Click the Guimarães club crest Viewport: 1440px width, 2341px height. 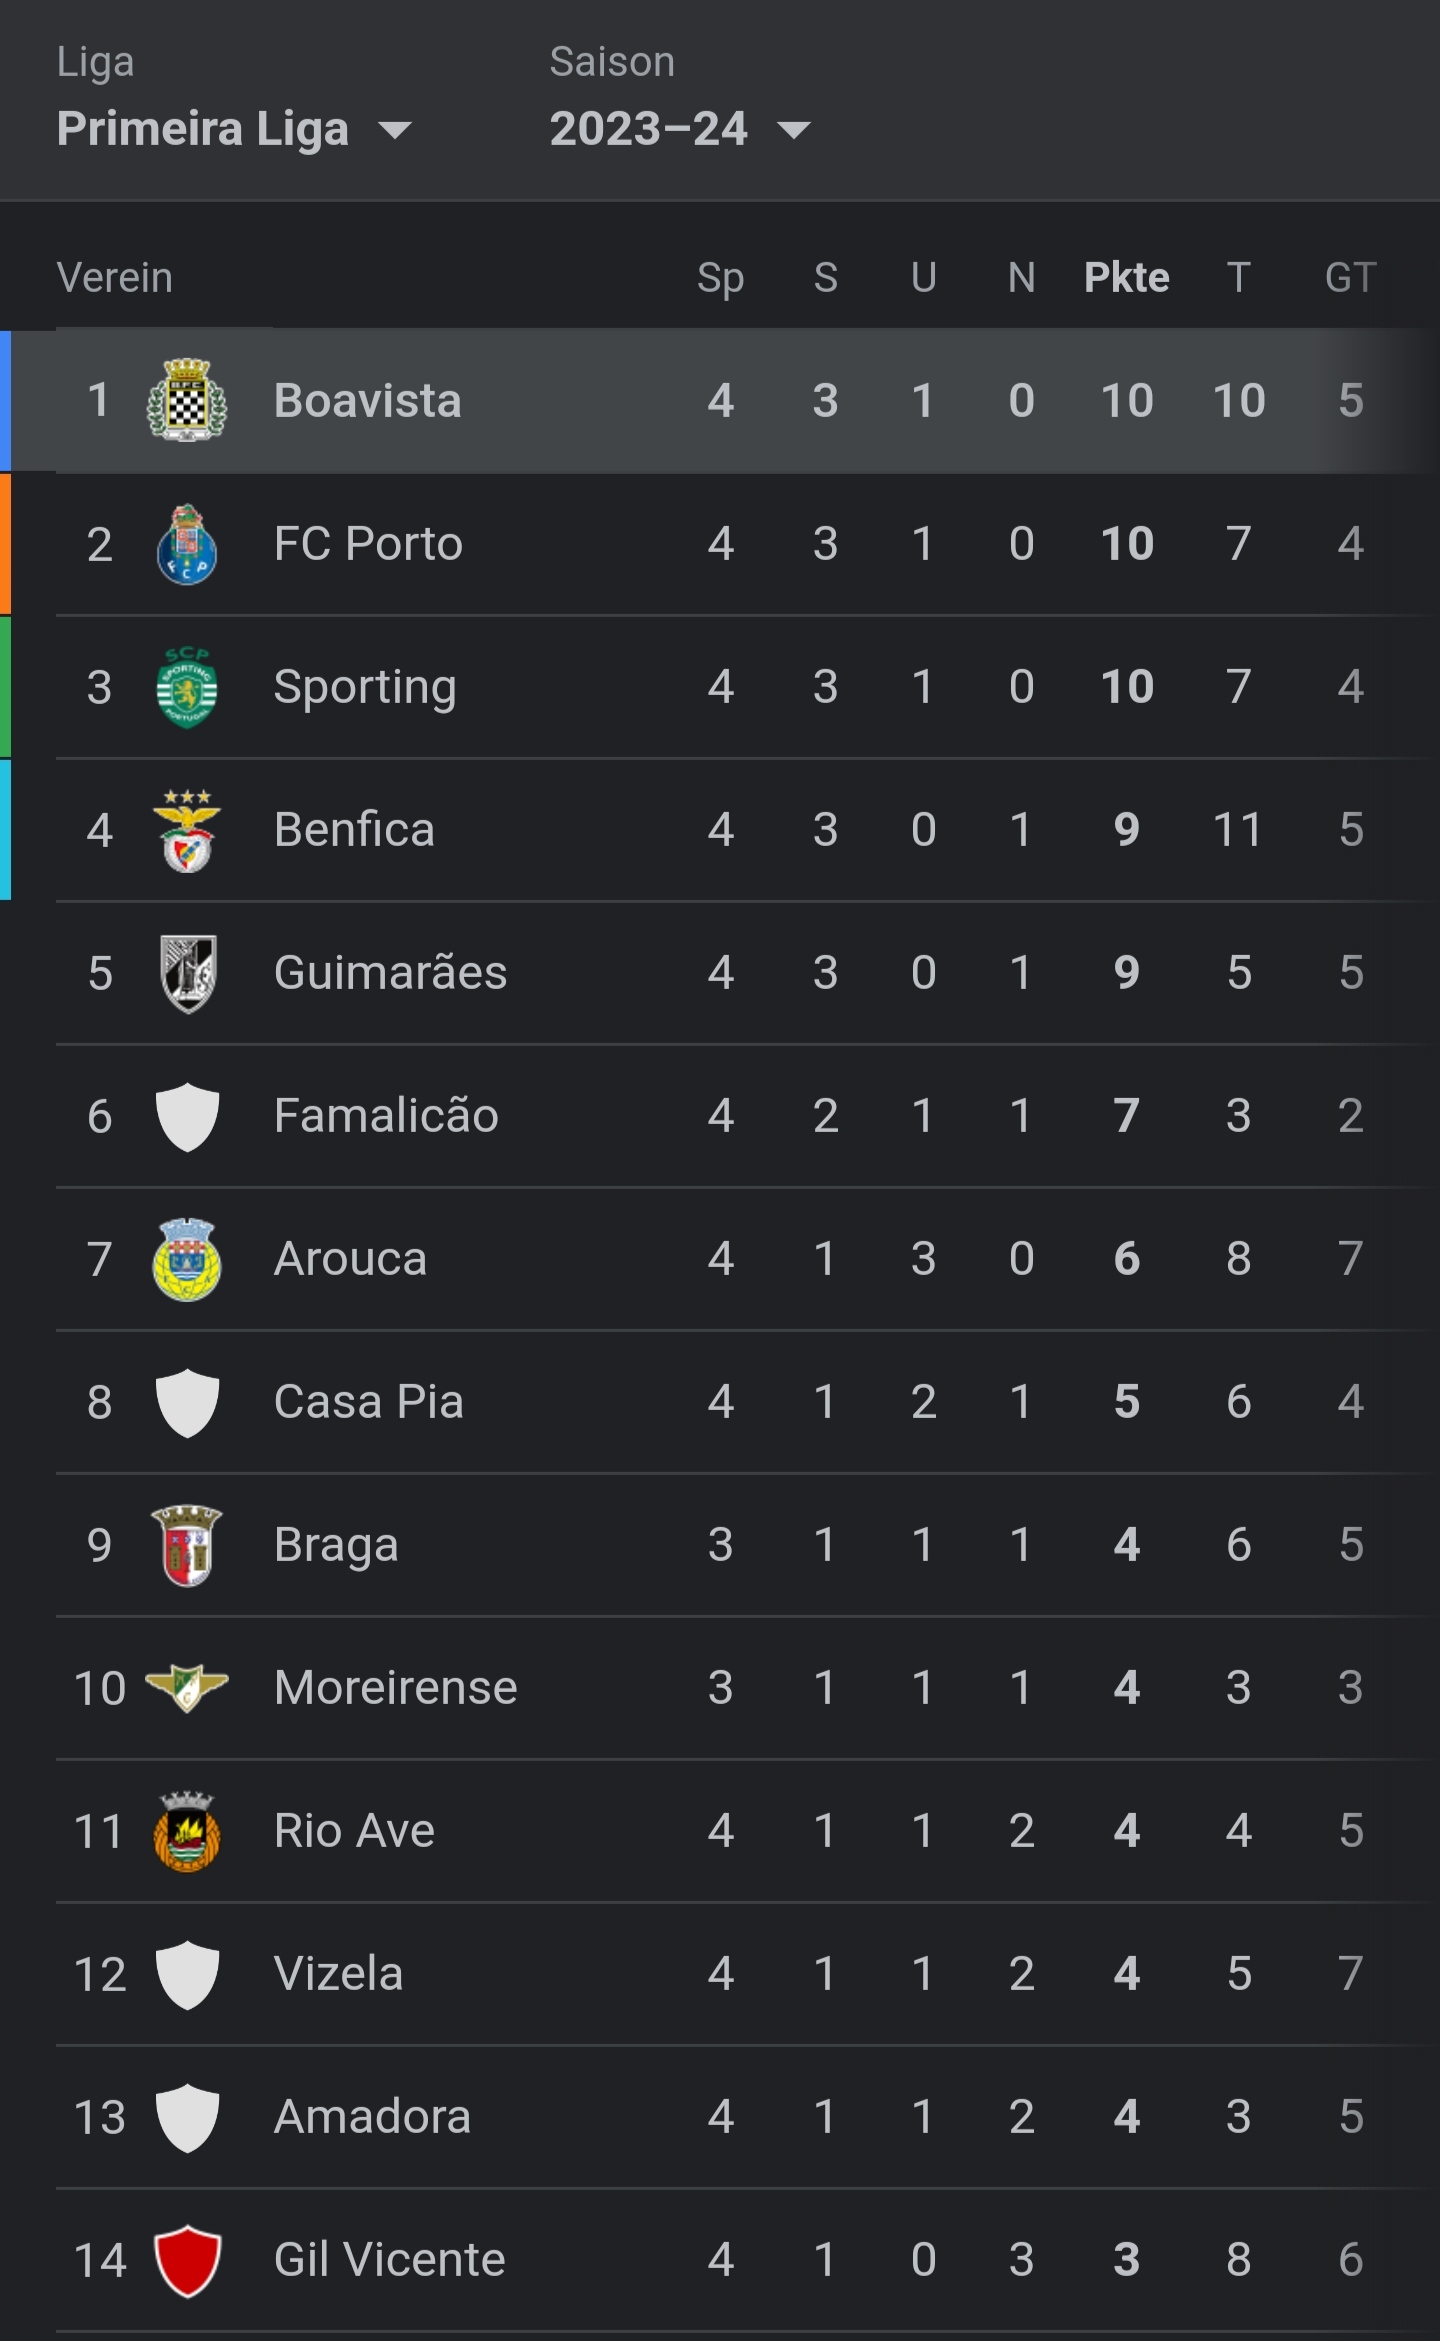coord(187,973)
